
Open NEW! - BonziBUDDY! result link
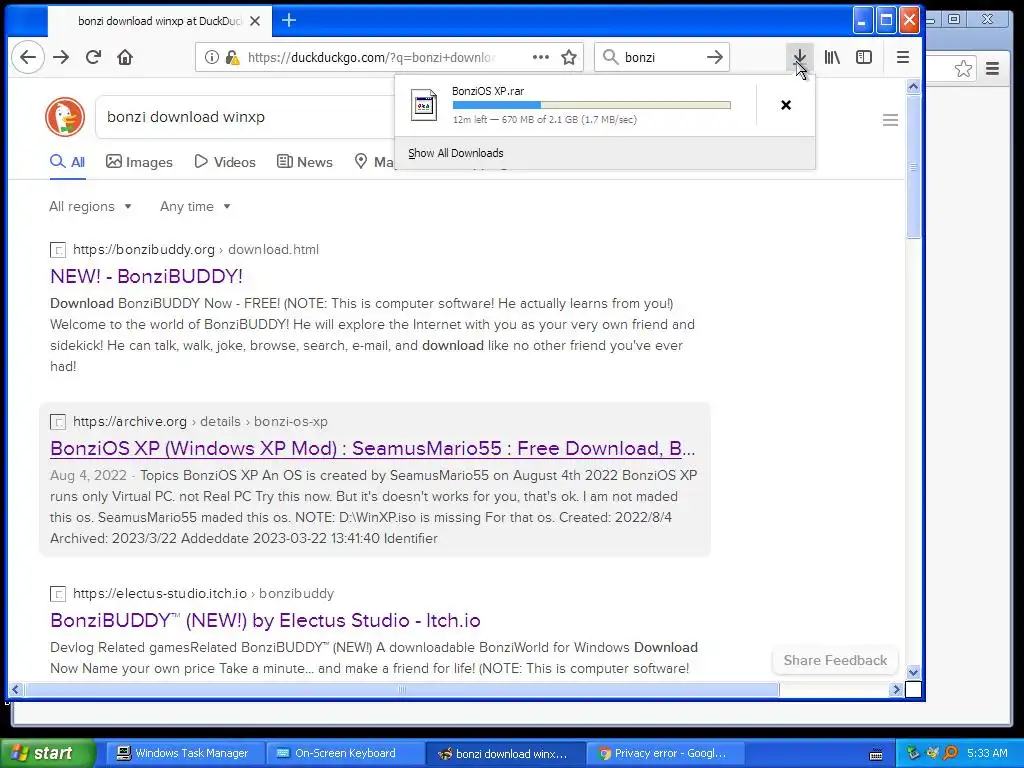click(146, 276)
